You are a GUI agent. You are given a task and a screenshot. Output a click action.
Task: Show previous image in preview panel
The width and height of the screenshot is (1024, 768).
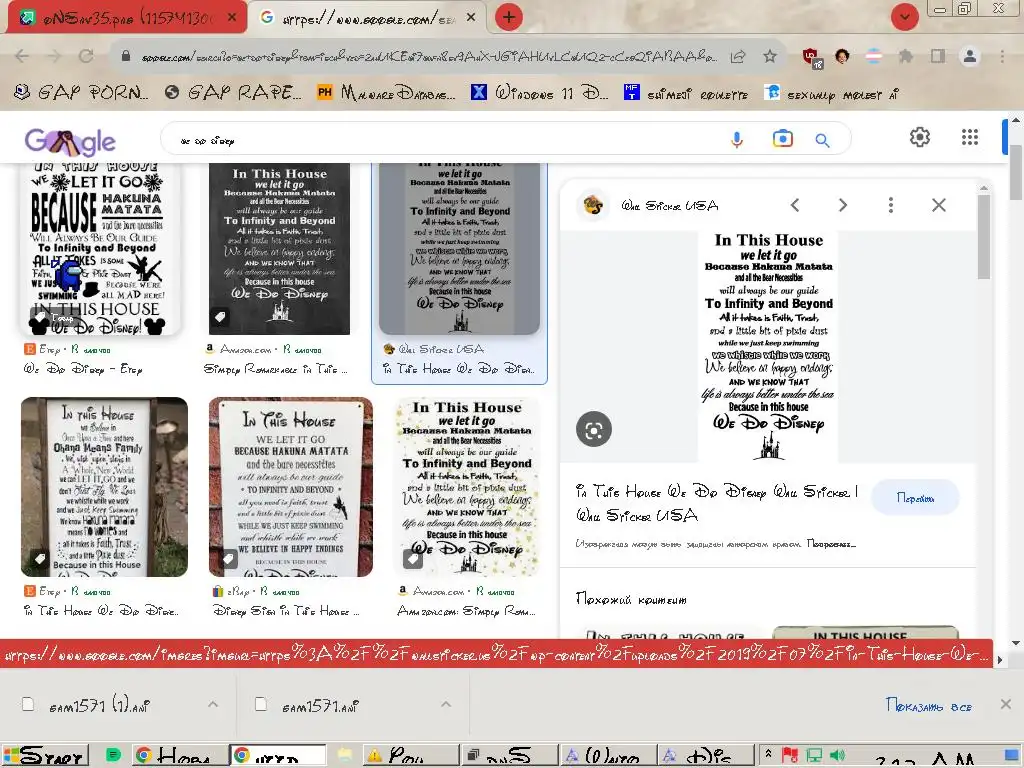(x=795, y=205)
